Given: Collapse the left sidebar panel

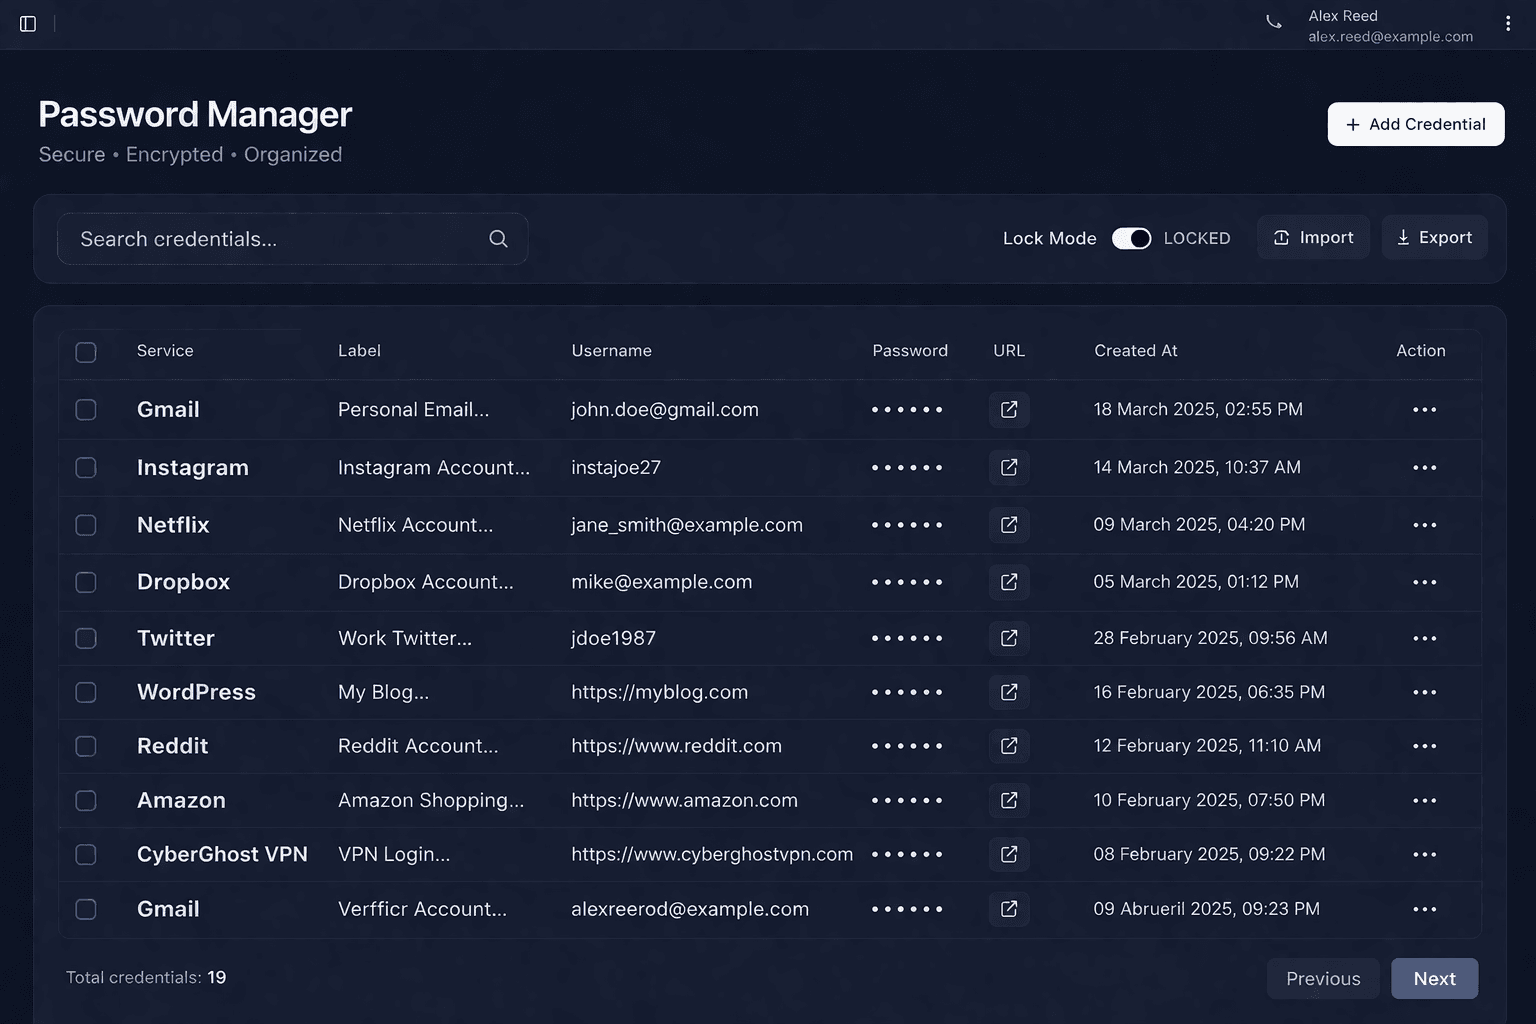Looking at the screenshot, I should tap(27, 24).
